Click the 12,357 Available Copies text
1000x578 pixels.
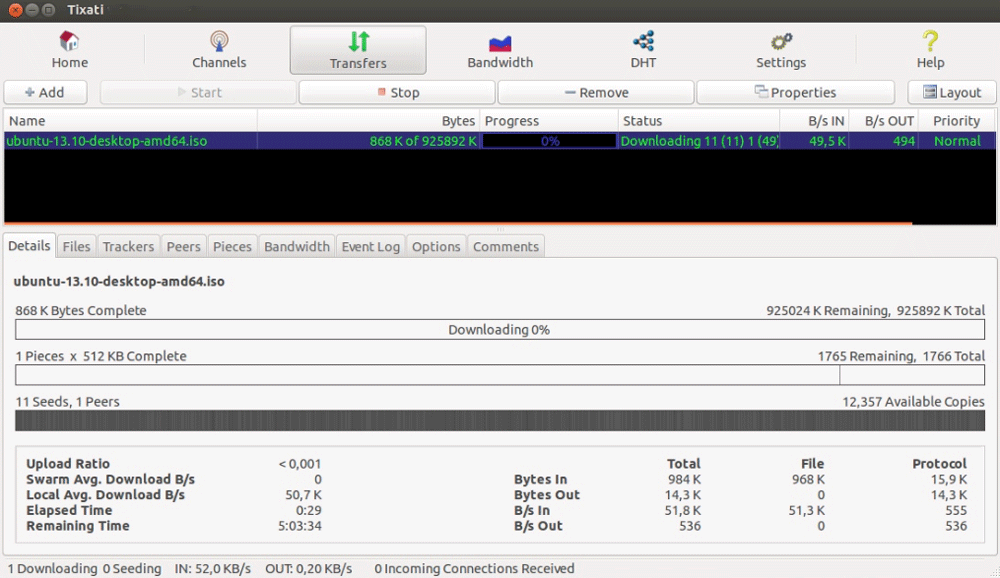point(913,402)
